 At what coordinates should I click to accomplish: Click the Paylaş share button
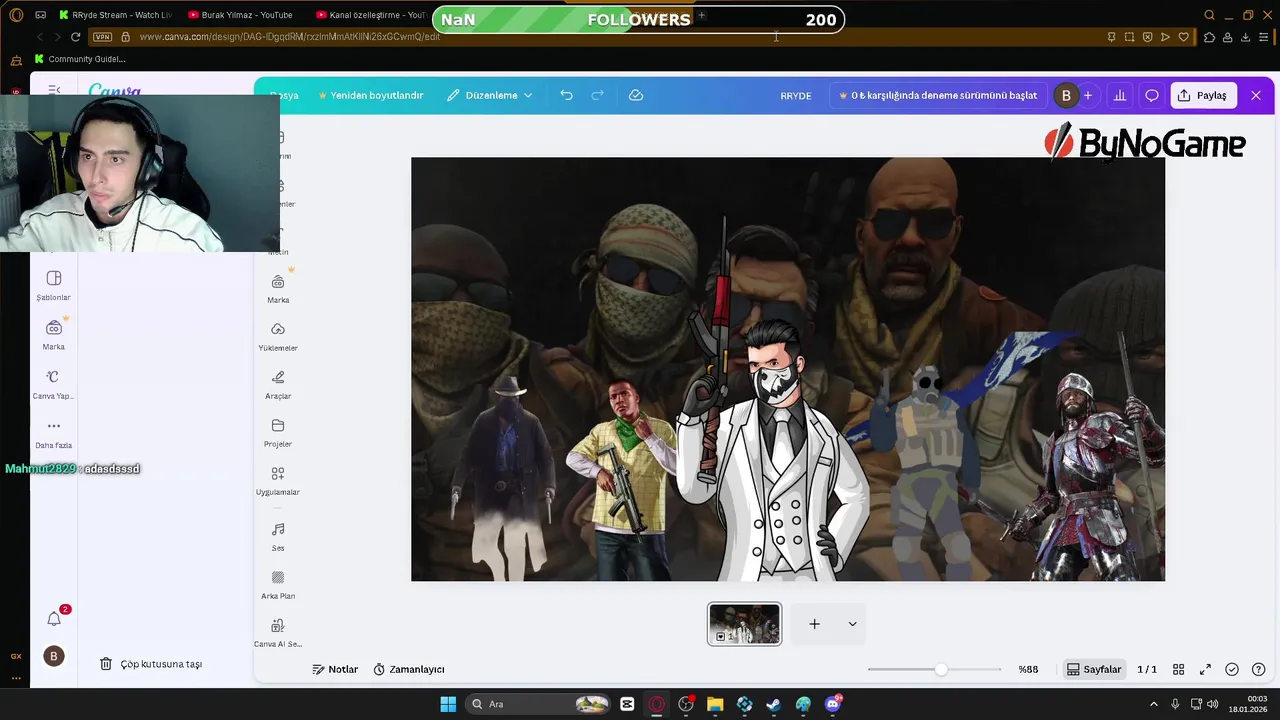coord(1202,95)
